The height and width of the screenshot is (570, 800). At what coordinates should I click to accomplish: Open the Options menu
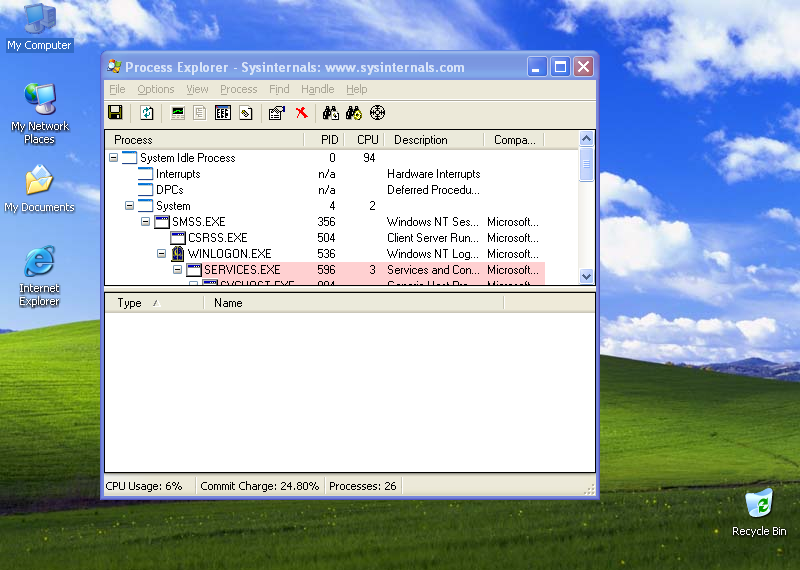(x=156, y=89)
